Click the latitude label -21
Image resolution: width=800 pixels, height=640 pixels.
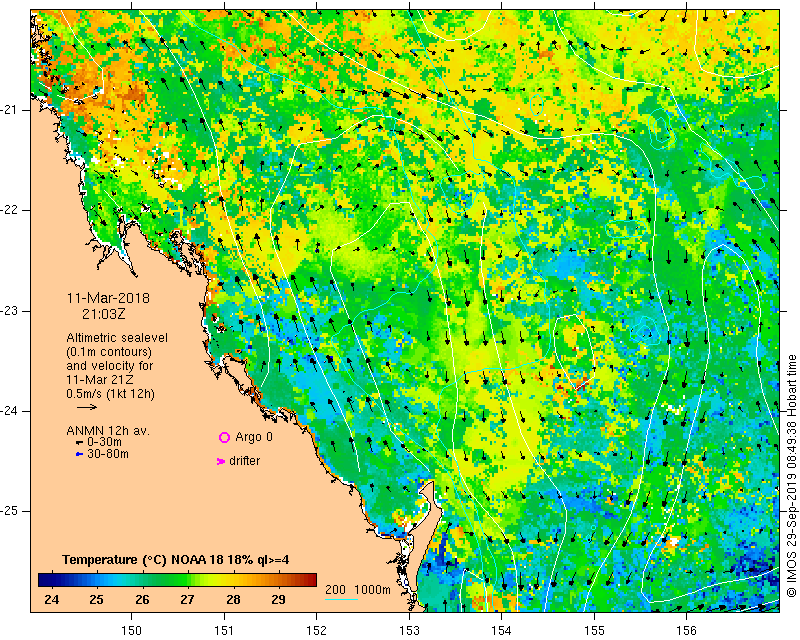coord(9,110)
